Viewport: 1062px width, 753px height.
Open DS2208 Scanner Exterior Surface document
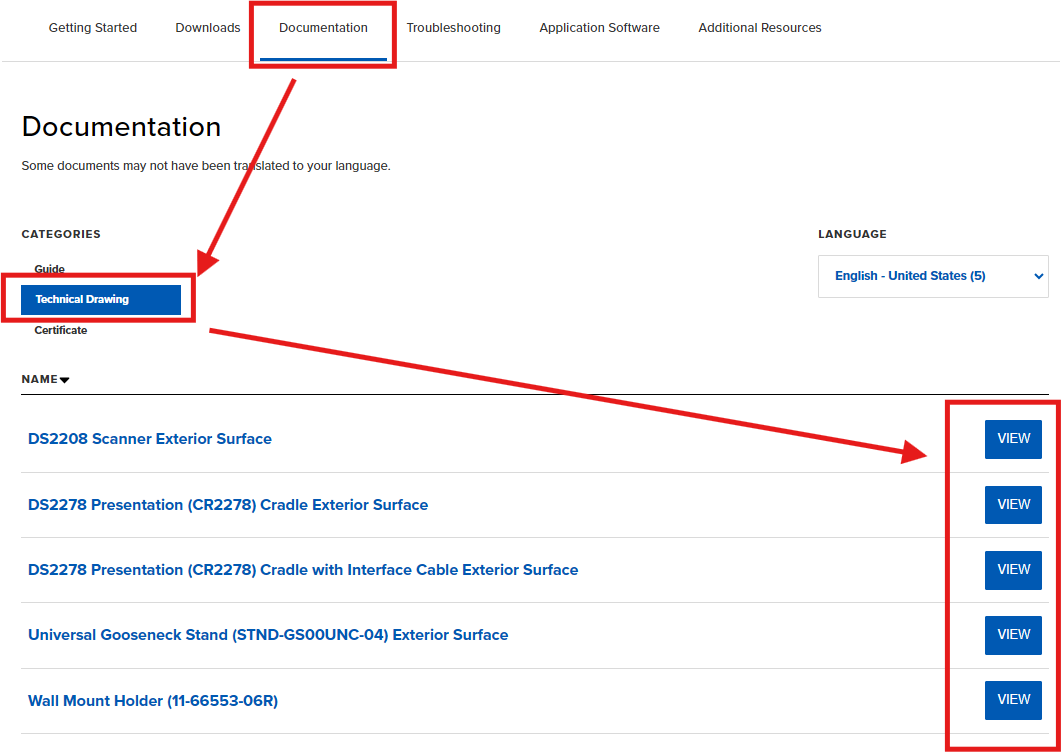pos(150,438)
